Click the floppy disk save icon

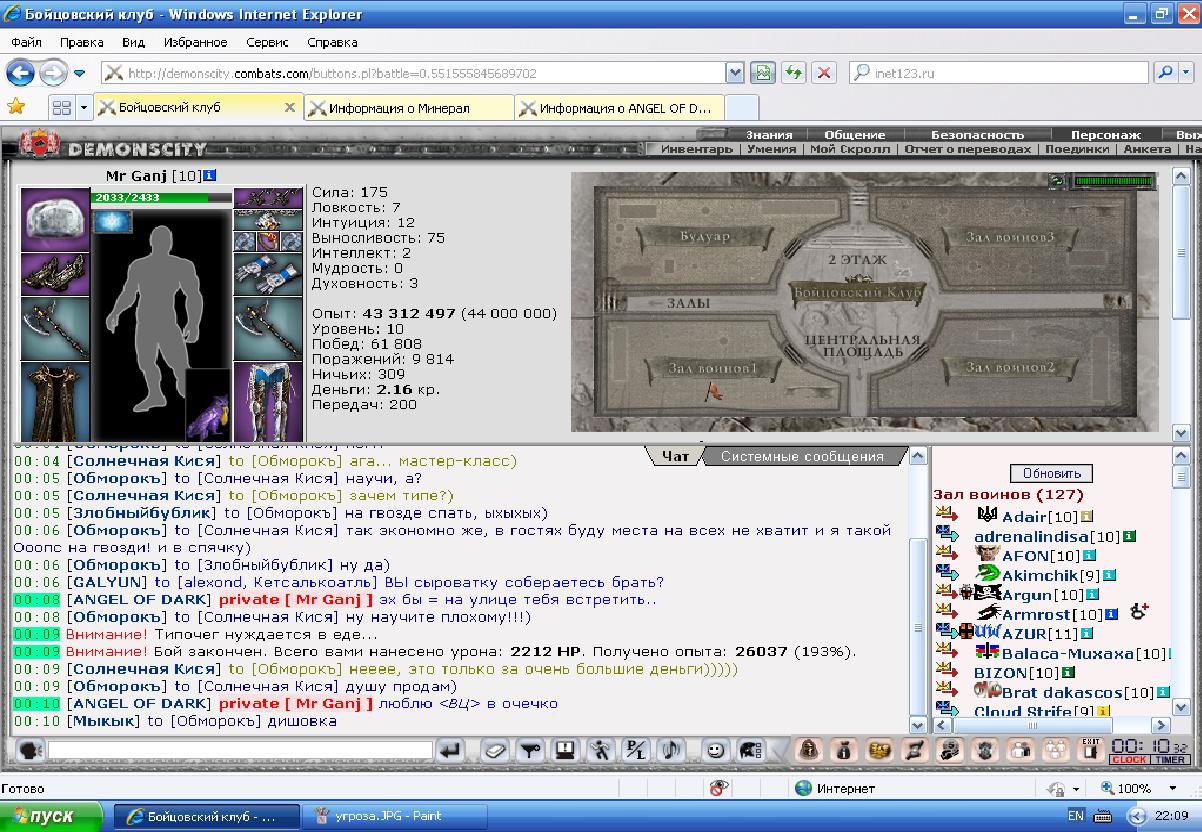click(565, 750)
